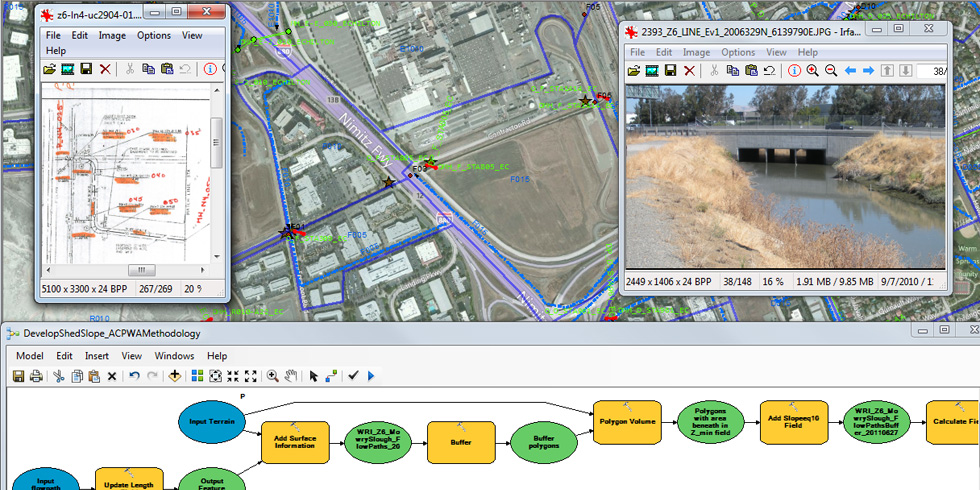
Task: Open file in the JPG IrfanView window
Action: [633, 71]
